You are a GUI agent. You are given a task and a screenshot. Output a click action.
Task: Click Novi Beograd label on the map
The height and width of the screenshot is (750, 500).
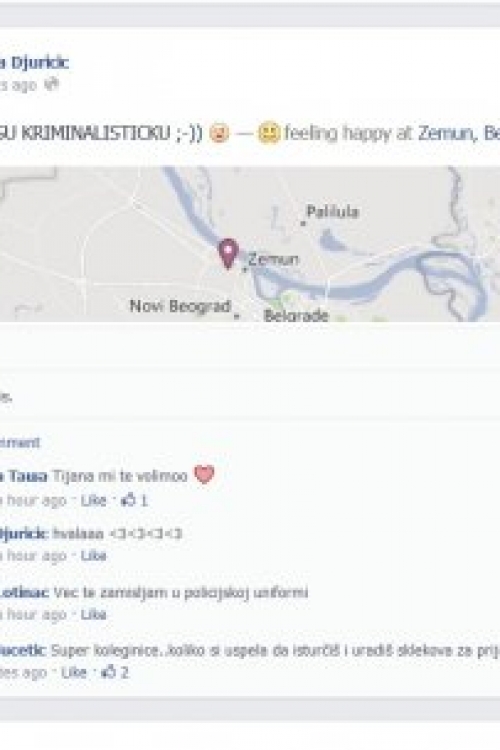pos(180,306)
